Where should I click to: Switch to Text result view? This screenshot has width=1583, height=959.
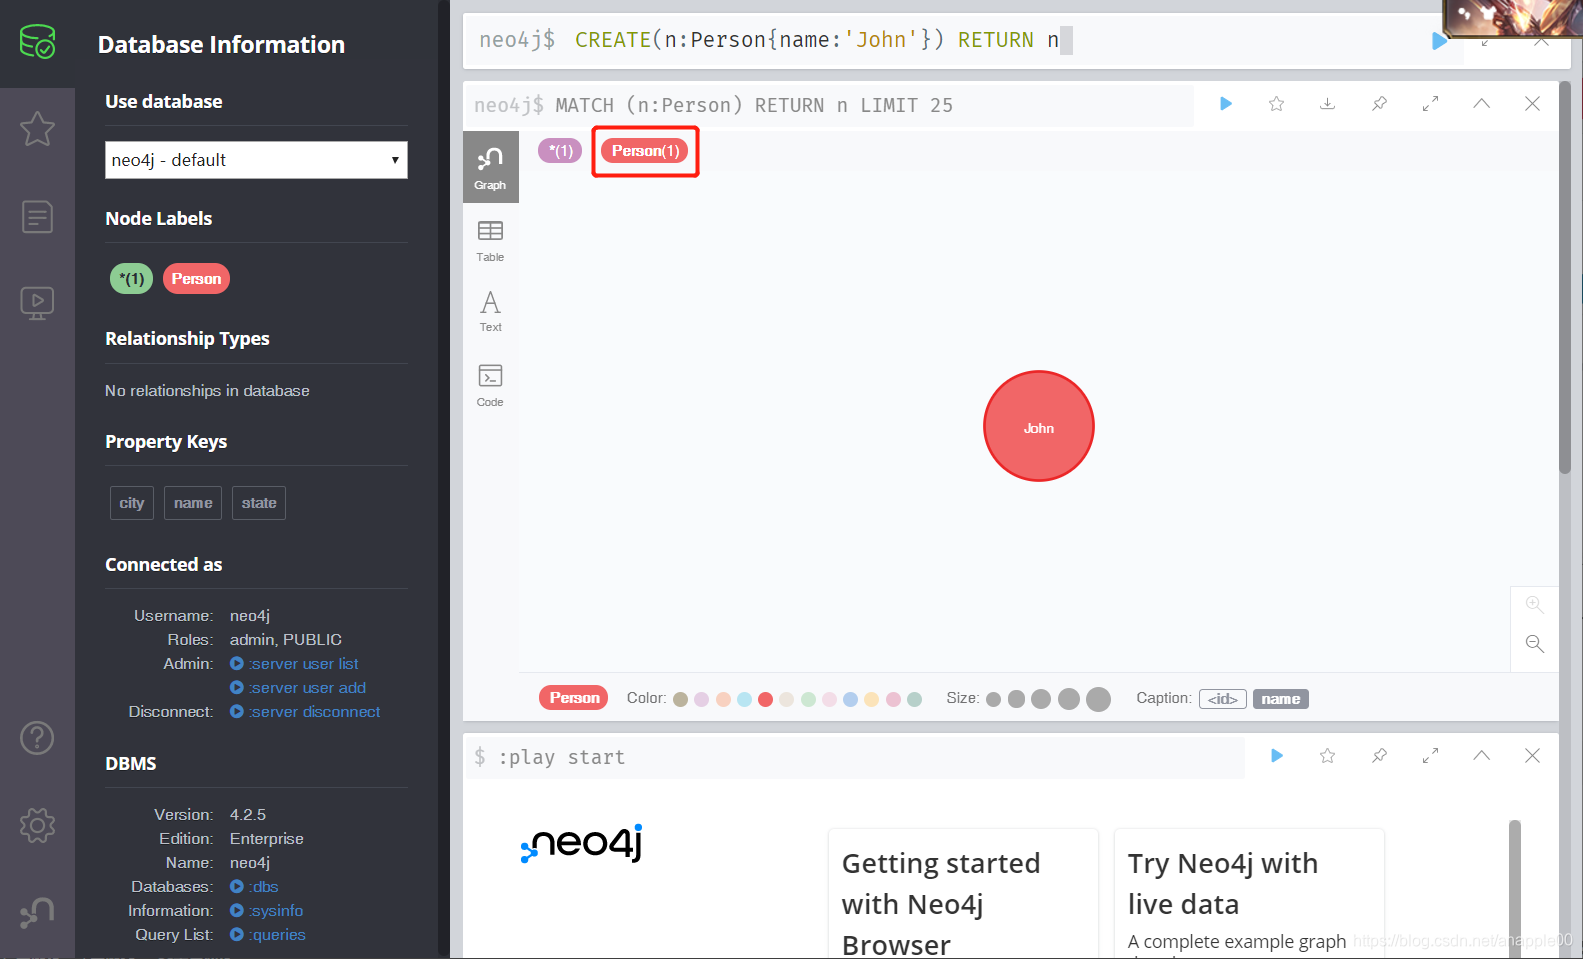click(490, 311)
